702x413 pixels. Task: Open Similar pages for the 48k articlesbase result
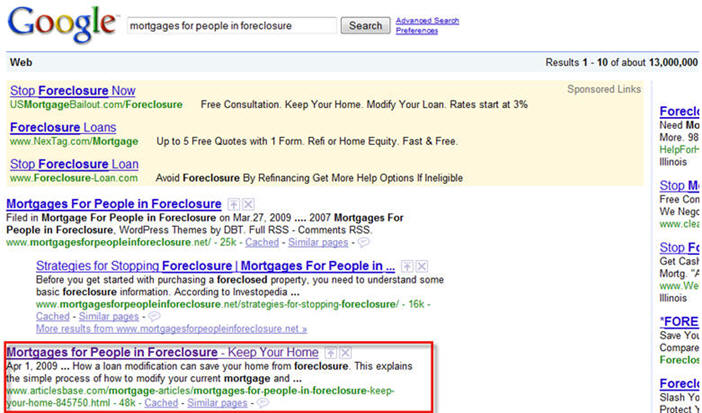coord(217,403)
